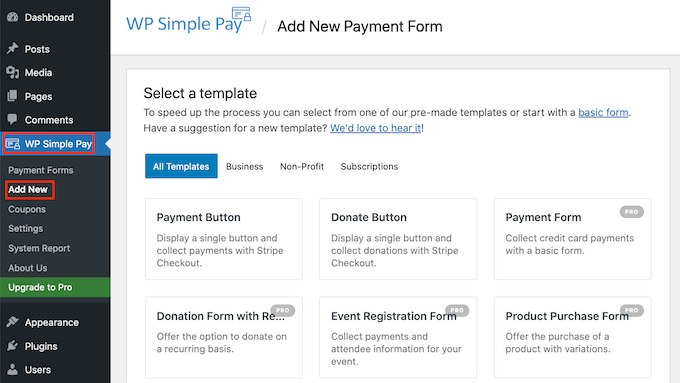The image size is (680, 383).
Task: Click the Pages document icon
Action: point(13,96)
